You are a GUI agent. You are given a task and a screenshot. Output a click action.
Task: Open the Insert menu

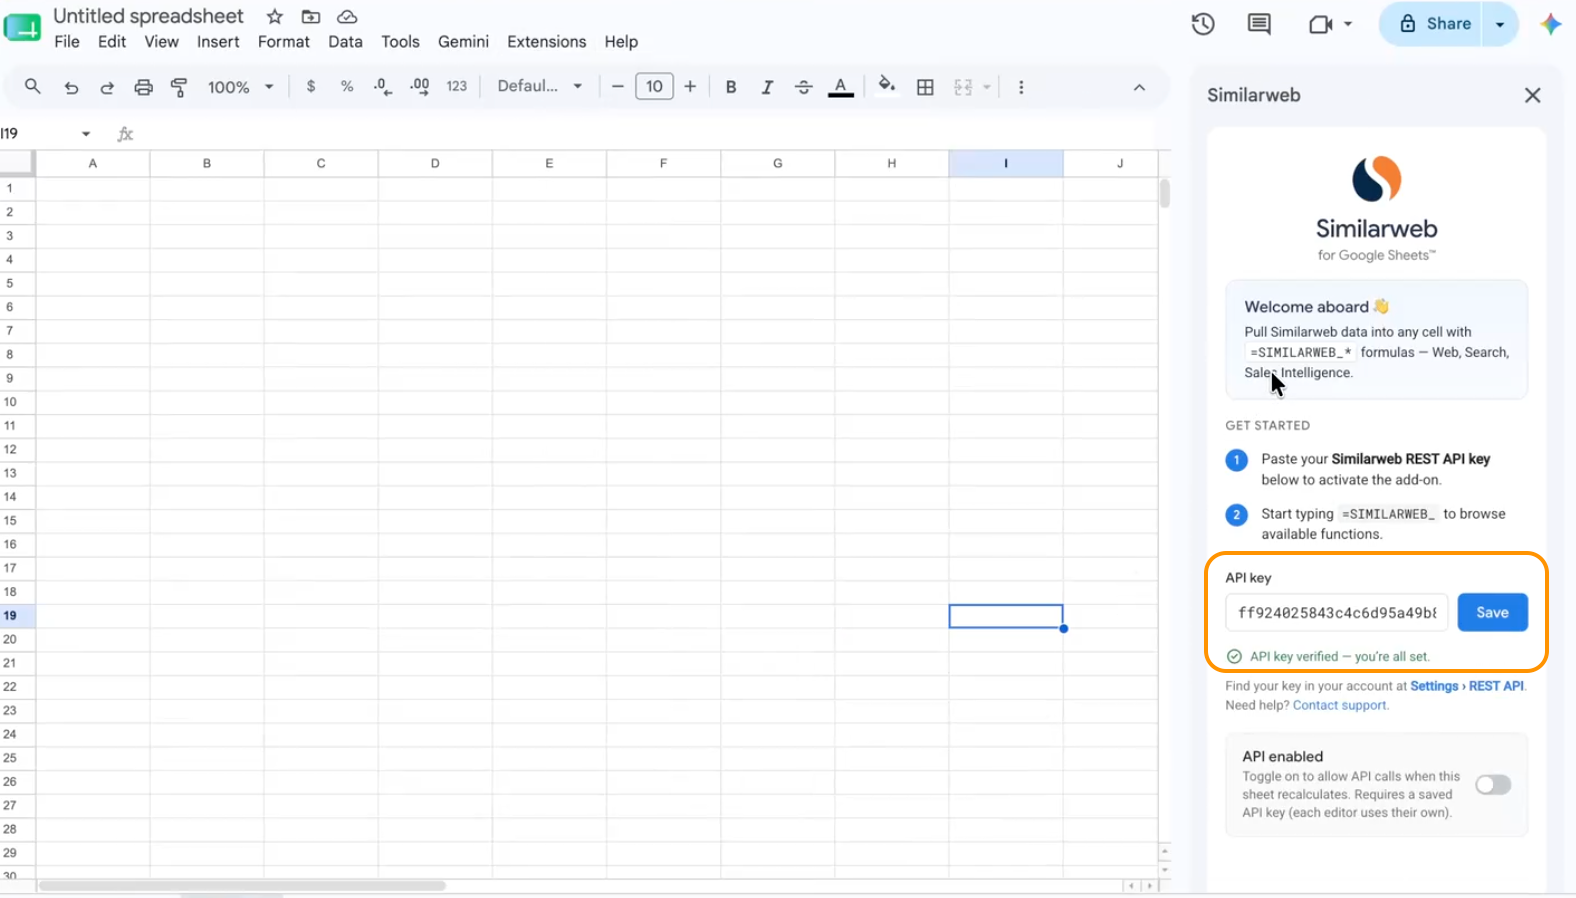coord(218,42)
